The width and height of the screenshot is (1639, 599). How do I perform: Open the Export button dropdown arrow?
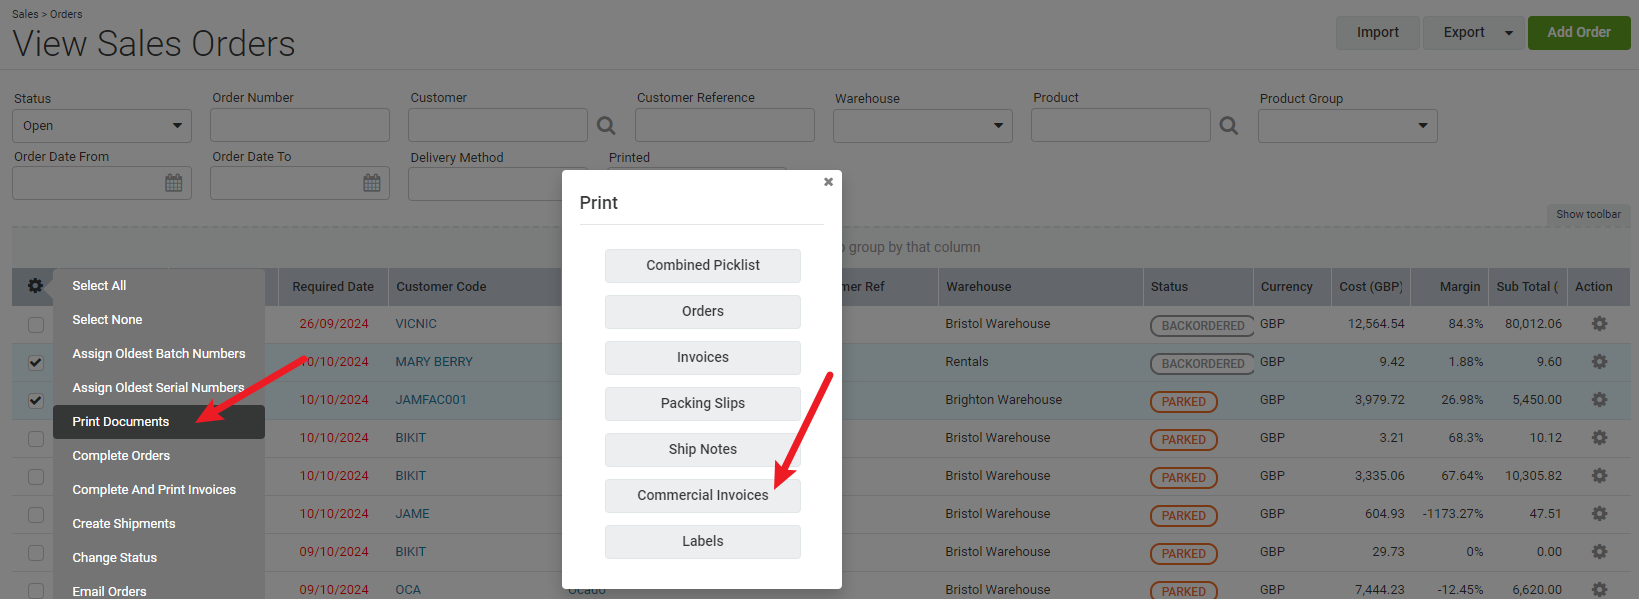coord(1510,33)
